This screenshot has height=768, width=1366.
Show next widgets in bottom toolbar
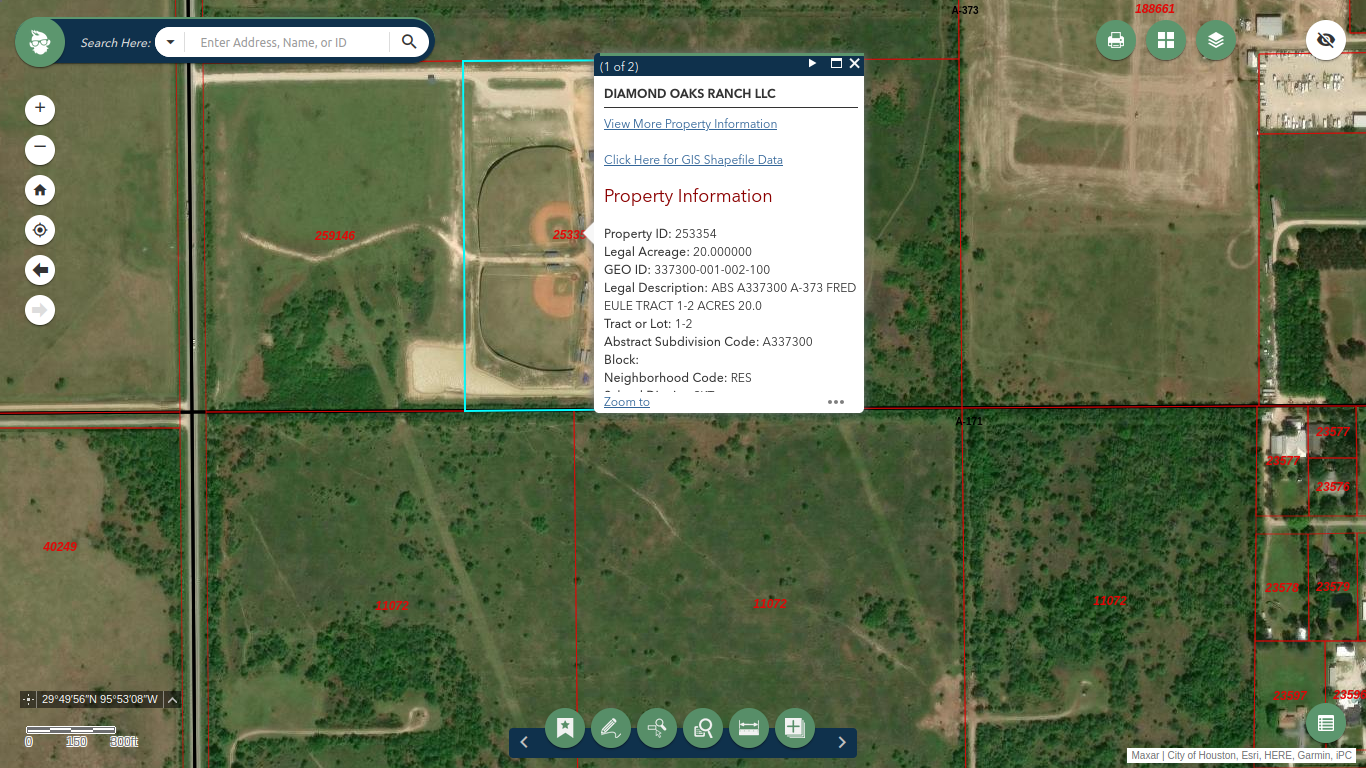pos(842,742)
